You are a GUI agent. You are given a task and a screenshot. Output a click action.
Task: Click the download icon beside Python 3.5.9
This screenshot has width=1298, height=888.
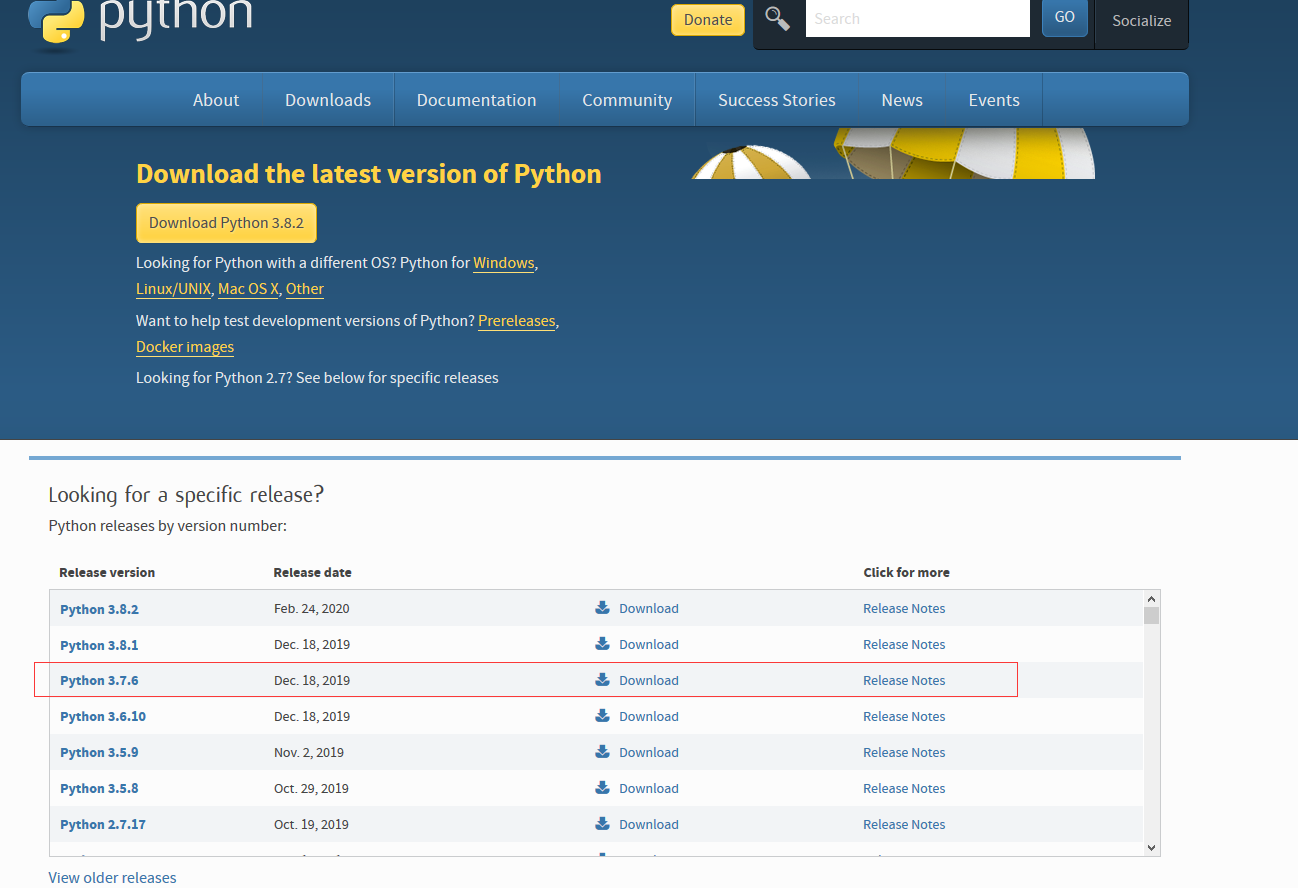pos(601,751)
